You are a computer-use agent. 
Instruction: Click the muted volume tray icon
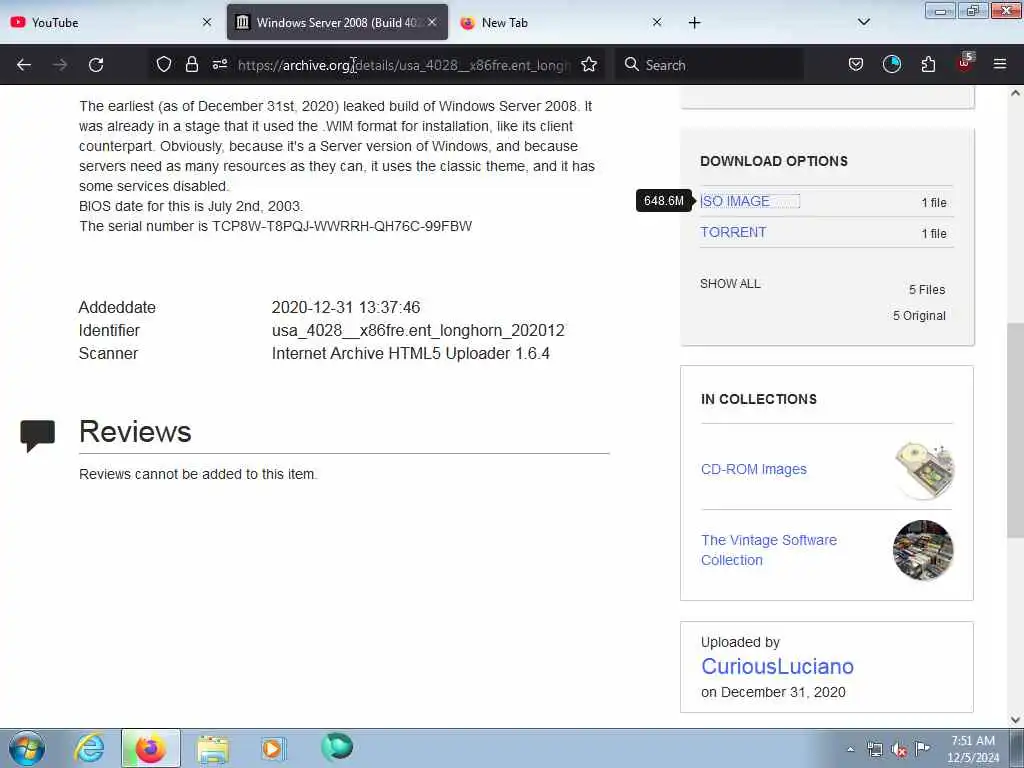[899, 749]
